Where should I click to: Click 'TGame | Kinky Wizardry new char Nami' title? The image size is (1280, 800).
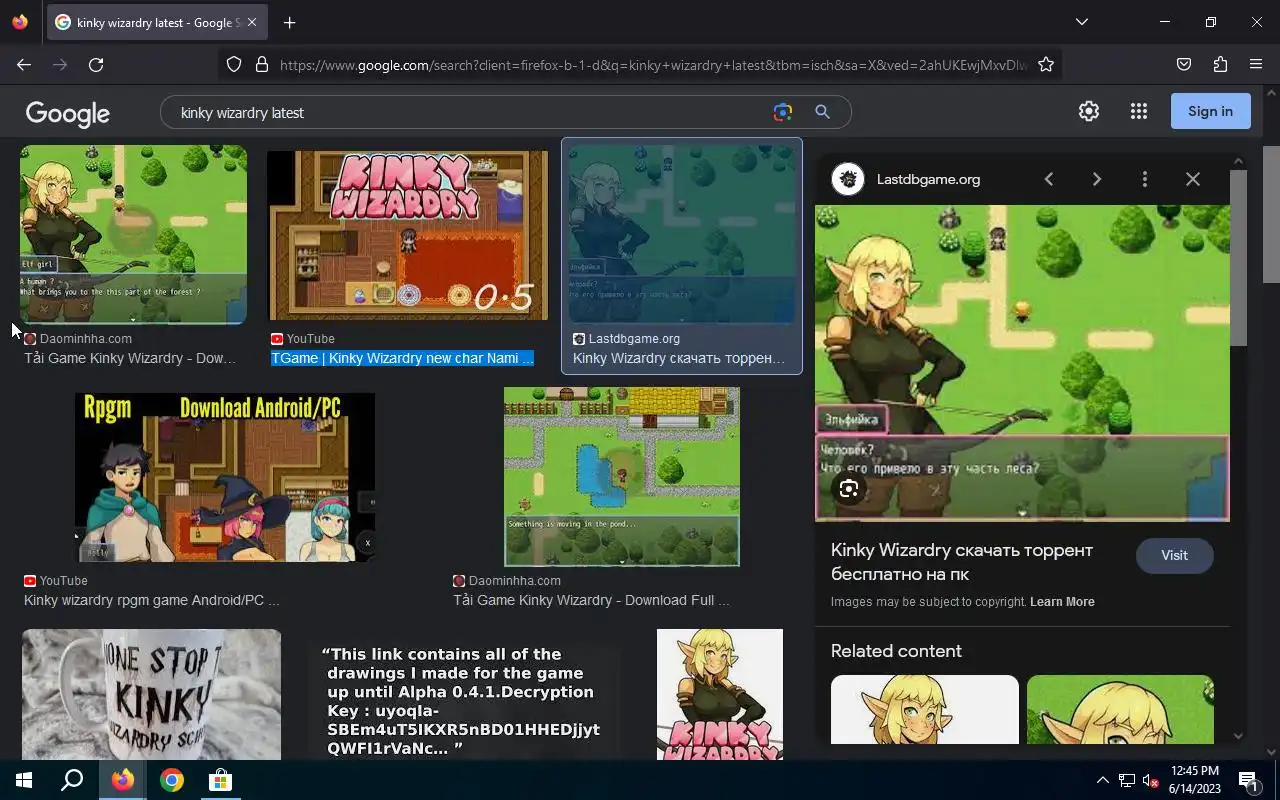pos(402,358)
